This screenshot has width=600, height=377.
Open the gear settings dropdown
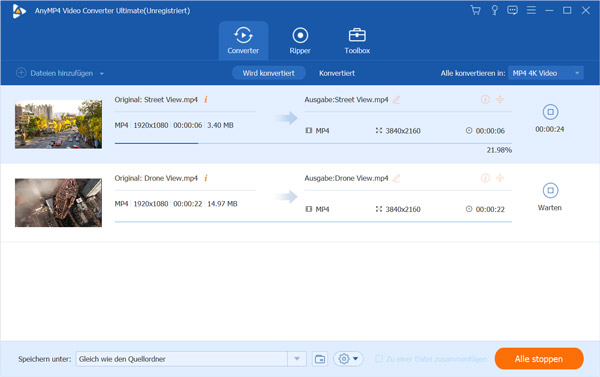coord(348,359)
